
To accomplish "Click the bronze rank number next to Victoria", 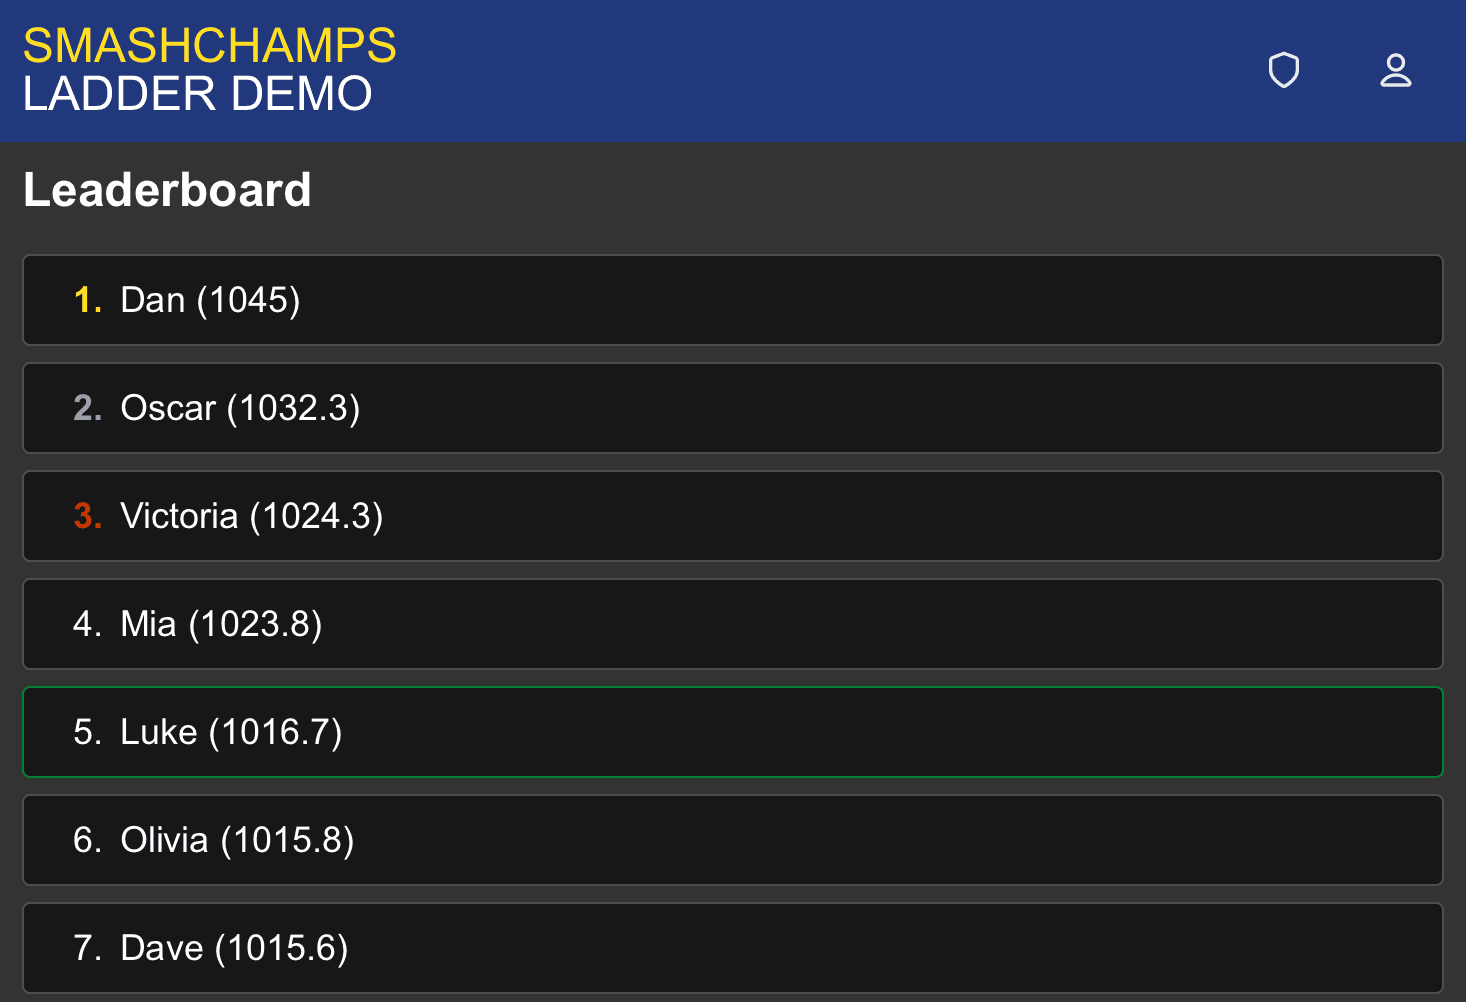I will tap(86, 516).
